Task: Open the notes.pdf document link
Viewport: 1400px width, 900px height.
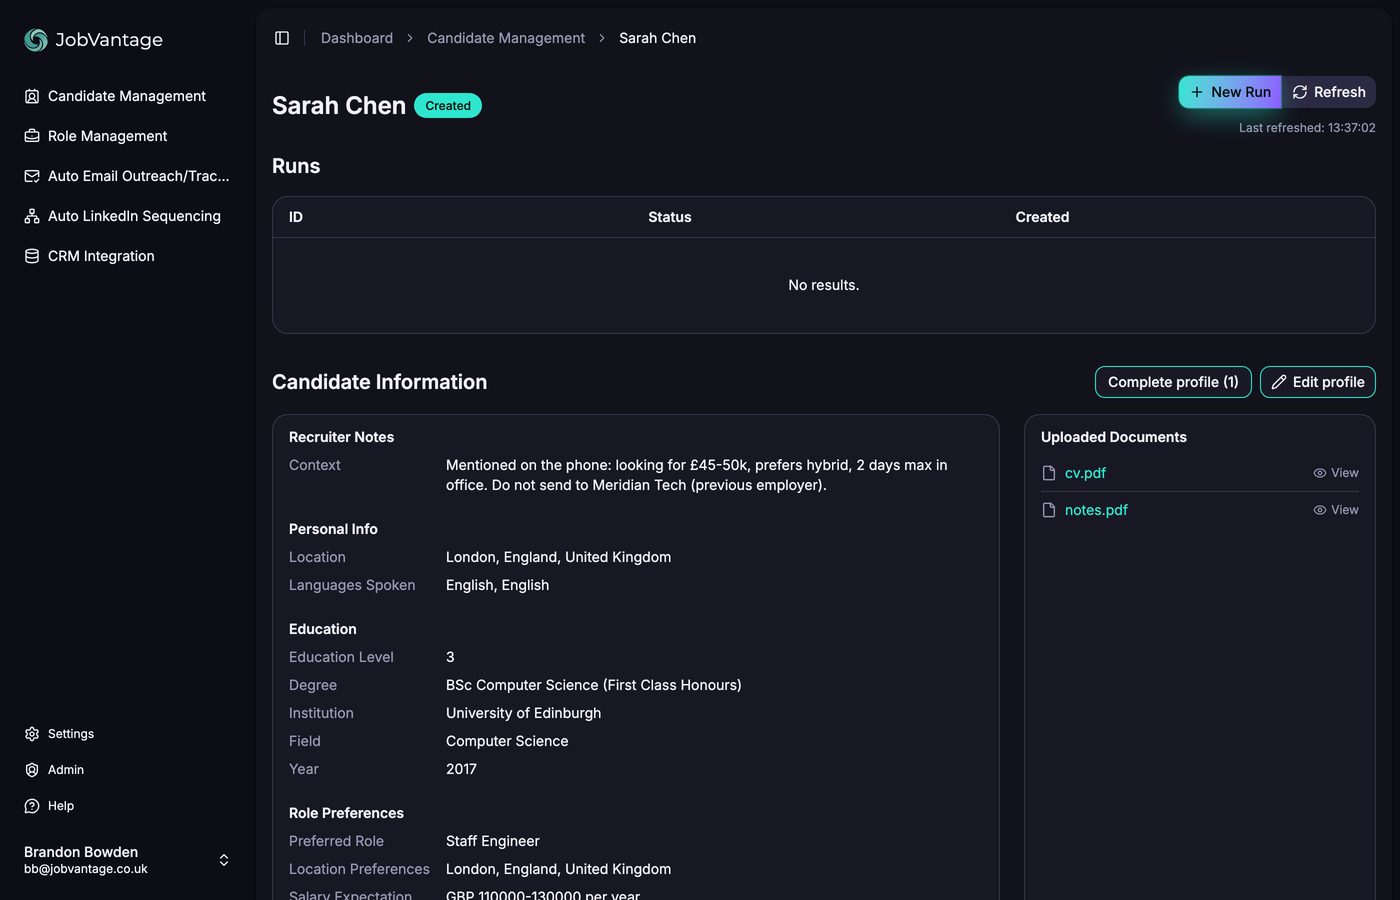Action: click(x=1096, y=510)
